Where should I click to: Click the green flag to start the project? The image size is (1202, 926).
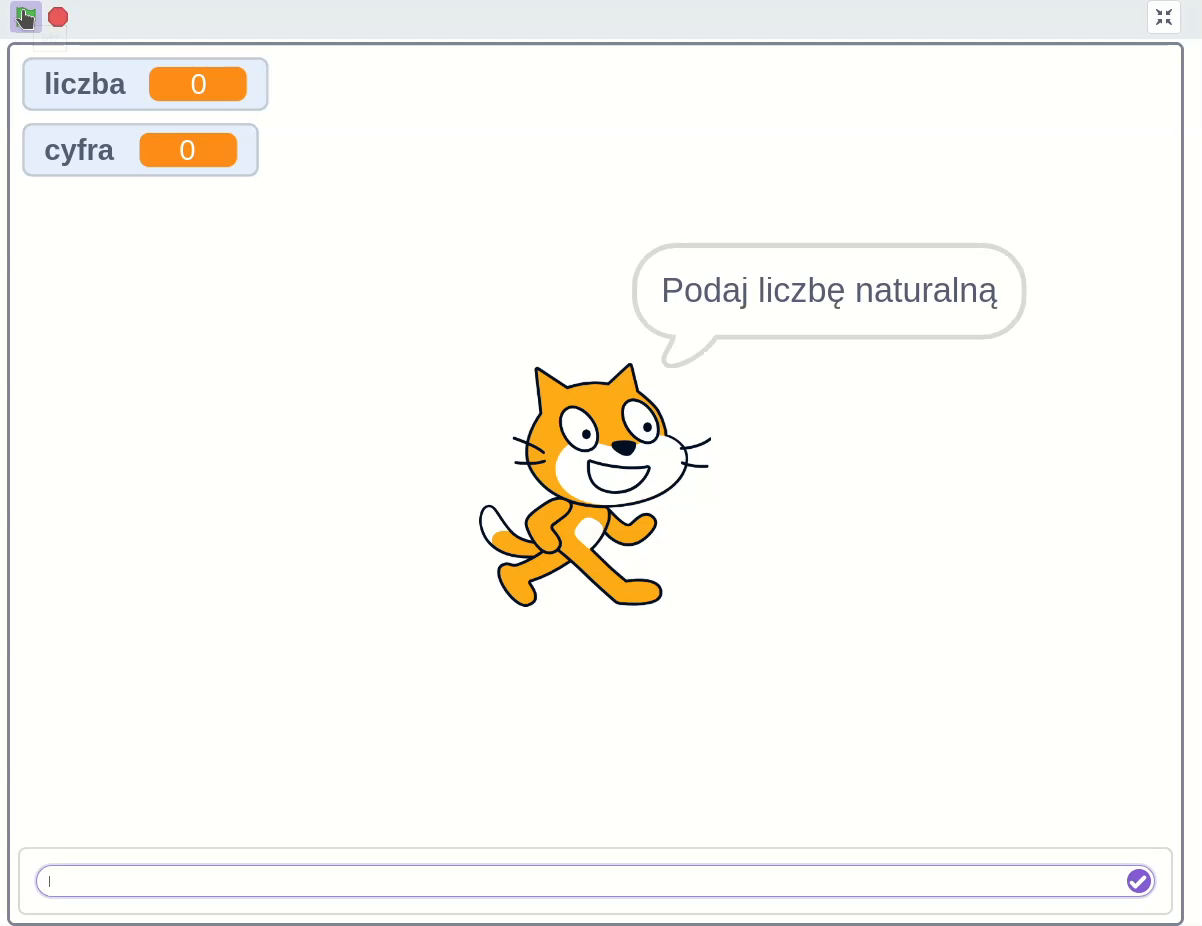[x=26, y=17]
